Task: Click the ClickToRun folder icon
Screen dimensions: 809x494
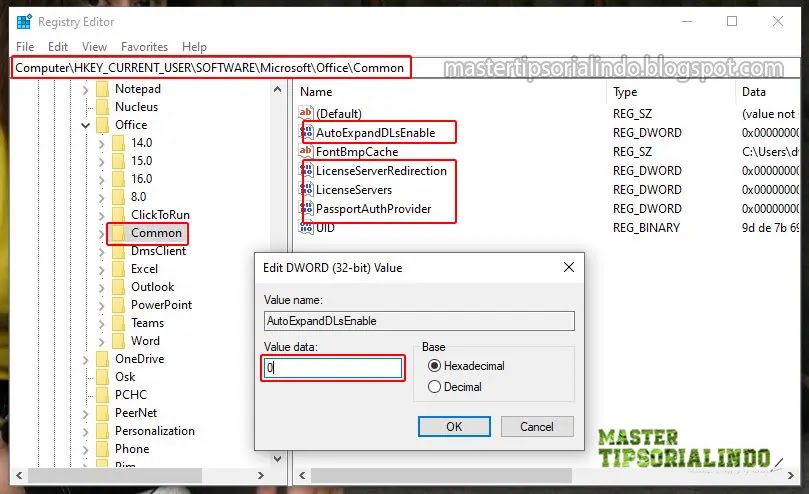Action: pos(118,215)
